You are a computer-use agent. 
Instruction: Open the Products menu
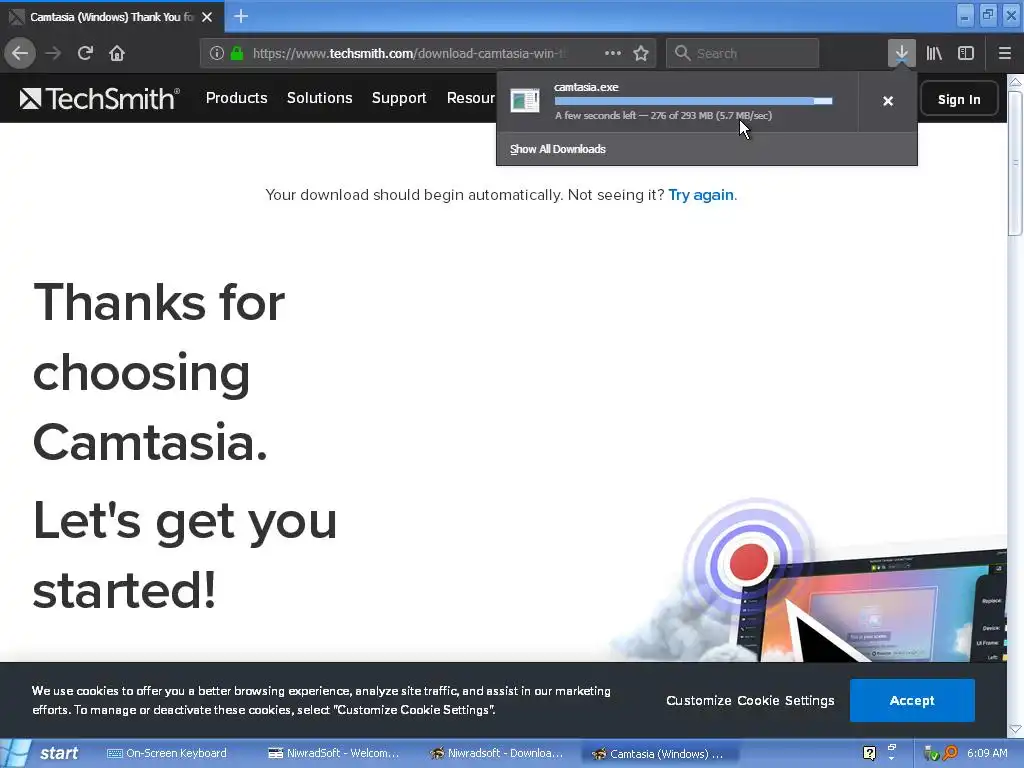click(236, 98)
